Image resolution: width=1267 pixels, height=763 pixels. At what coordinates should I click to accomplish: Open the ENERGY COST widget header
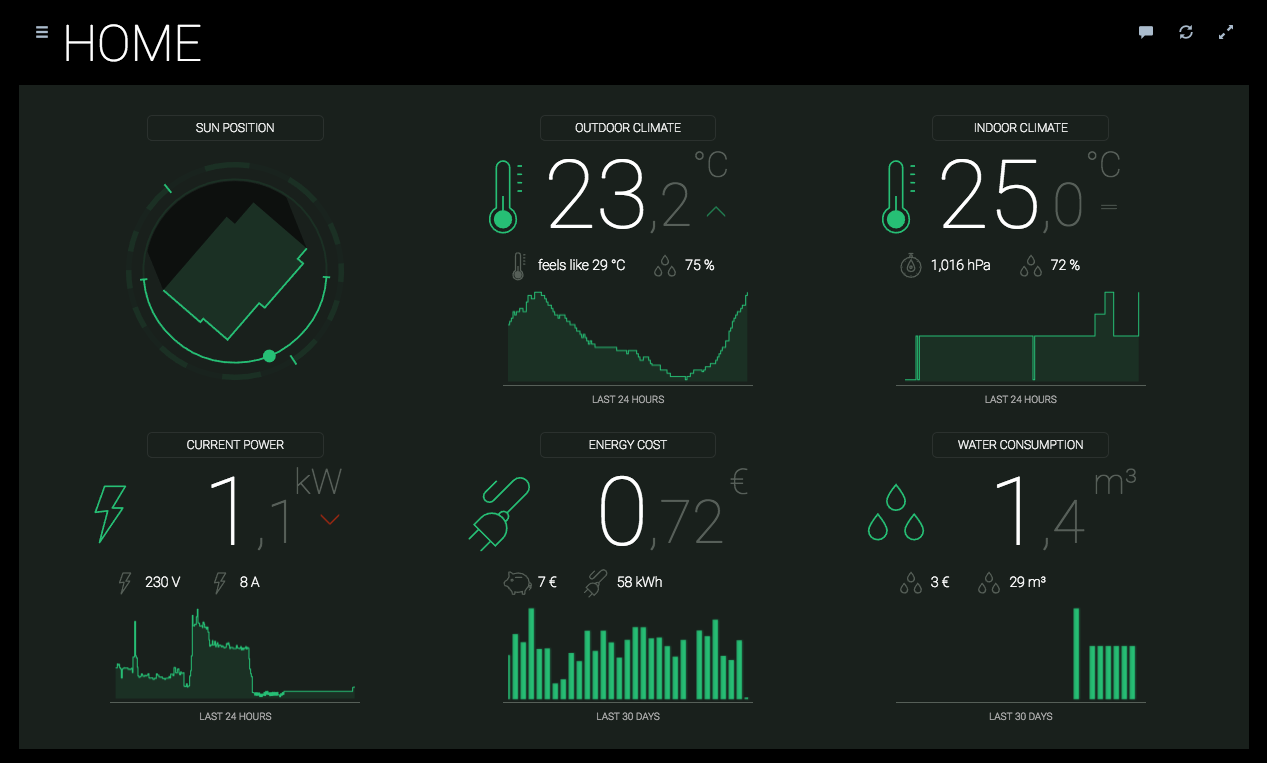tap(628, 445)
